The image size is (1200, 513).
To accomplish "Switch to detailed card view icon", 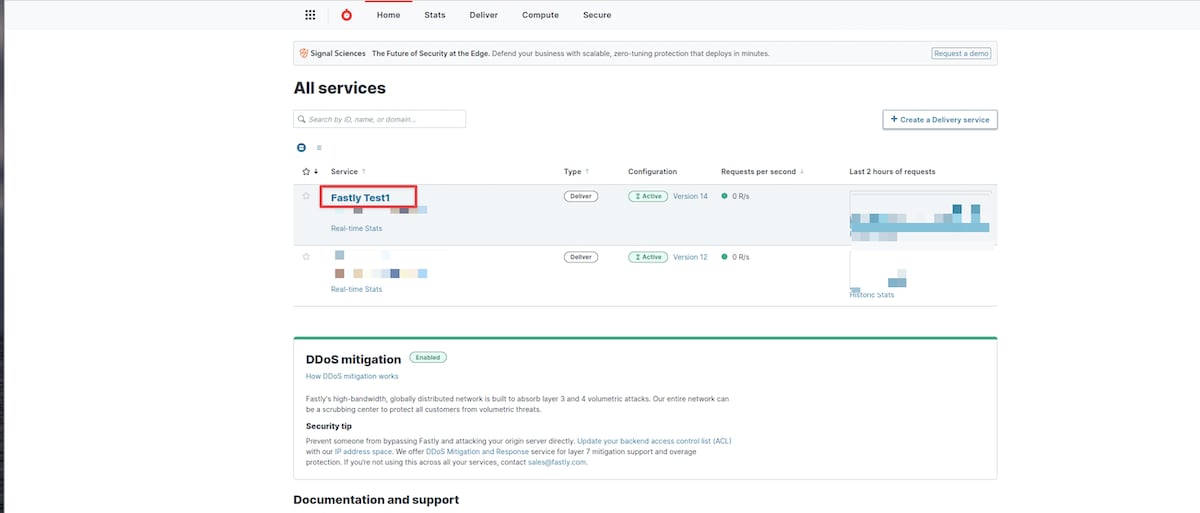I will [x=302, y=147].
